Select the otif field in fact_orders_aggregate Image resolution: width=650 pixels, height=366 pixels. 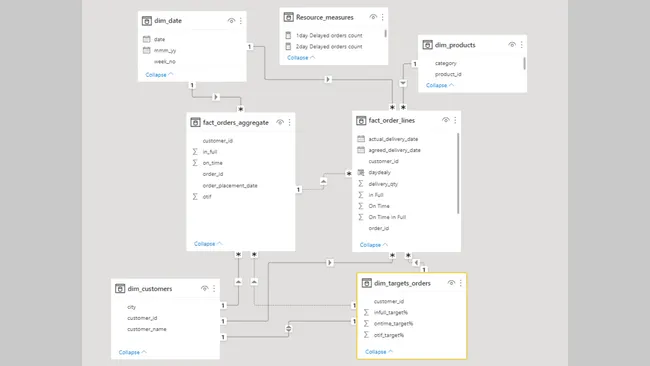(207, 197)
